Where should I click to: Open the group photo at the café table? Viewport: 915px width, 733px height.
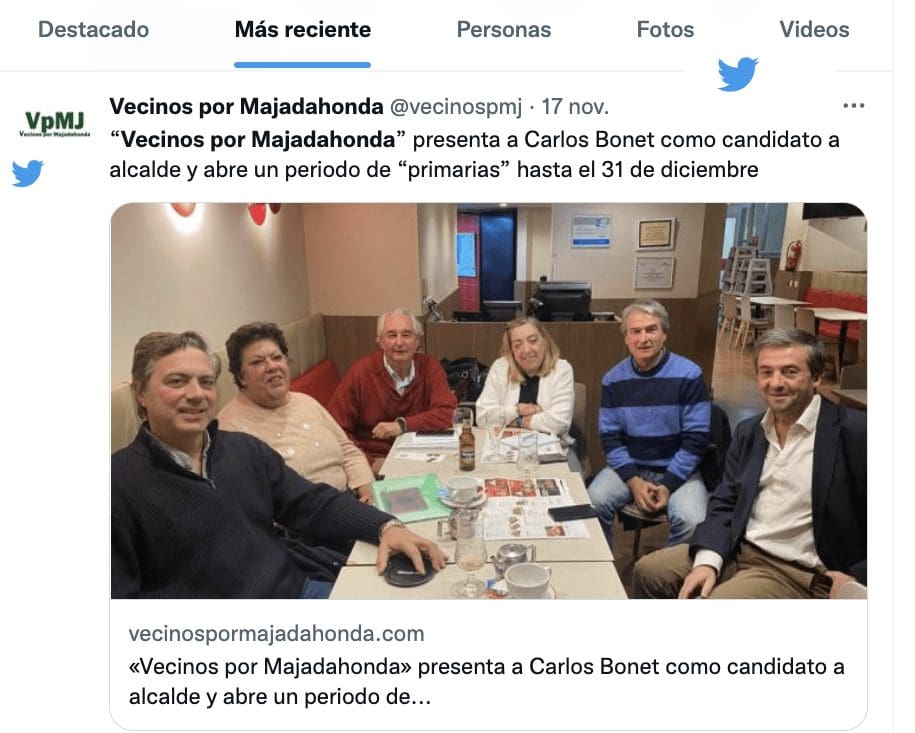[489, 400]
